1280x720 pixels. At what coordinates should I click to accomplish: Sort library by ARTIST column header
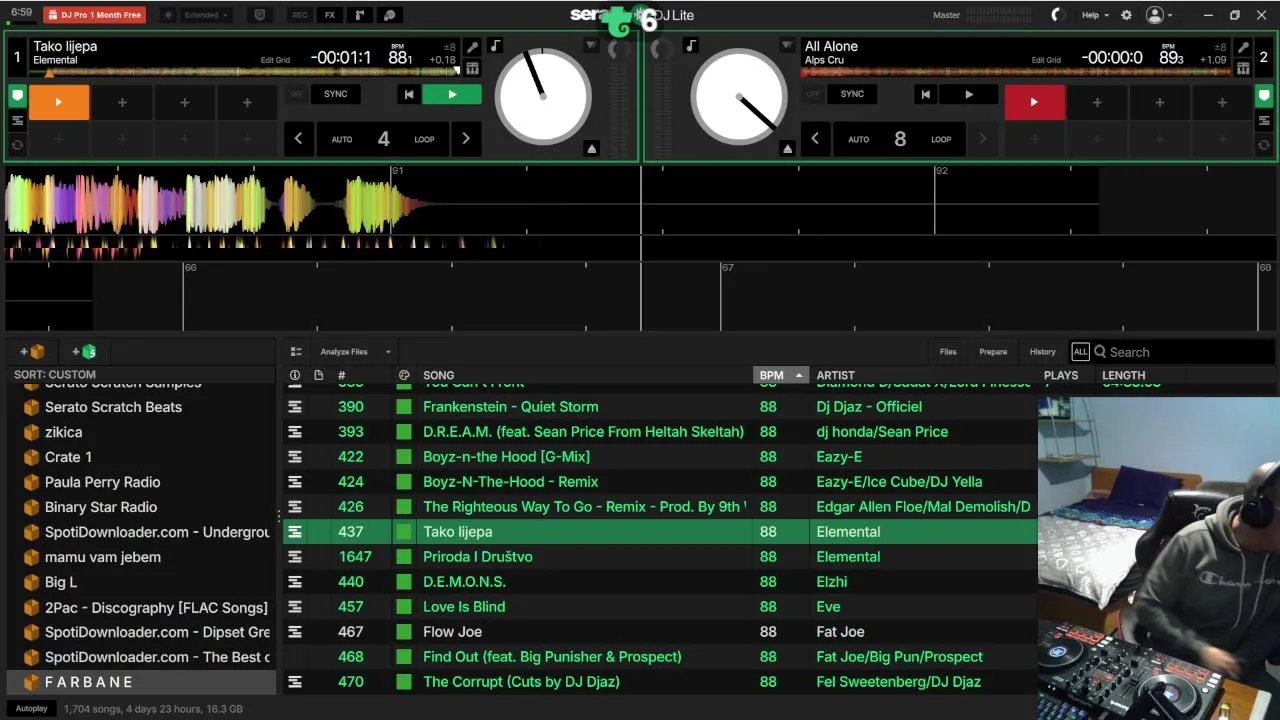[x=835, y=375]
